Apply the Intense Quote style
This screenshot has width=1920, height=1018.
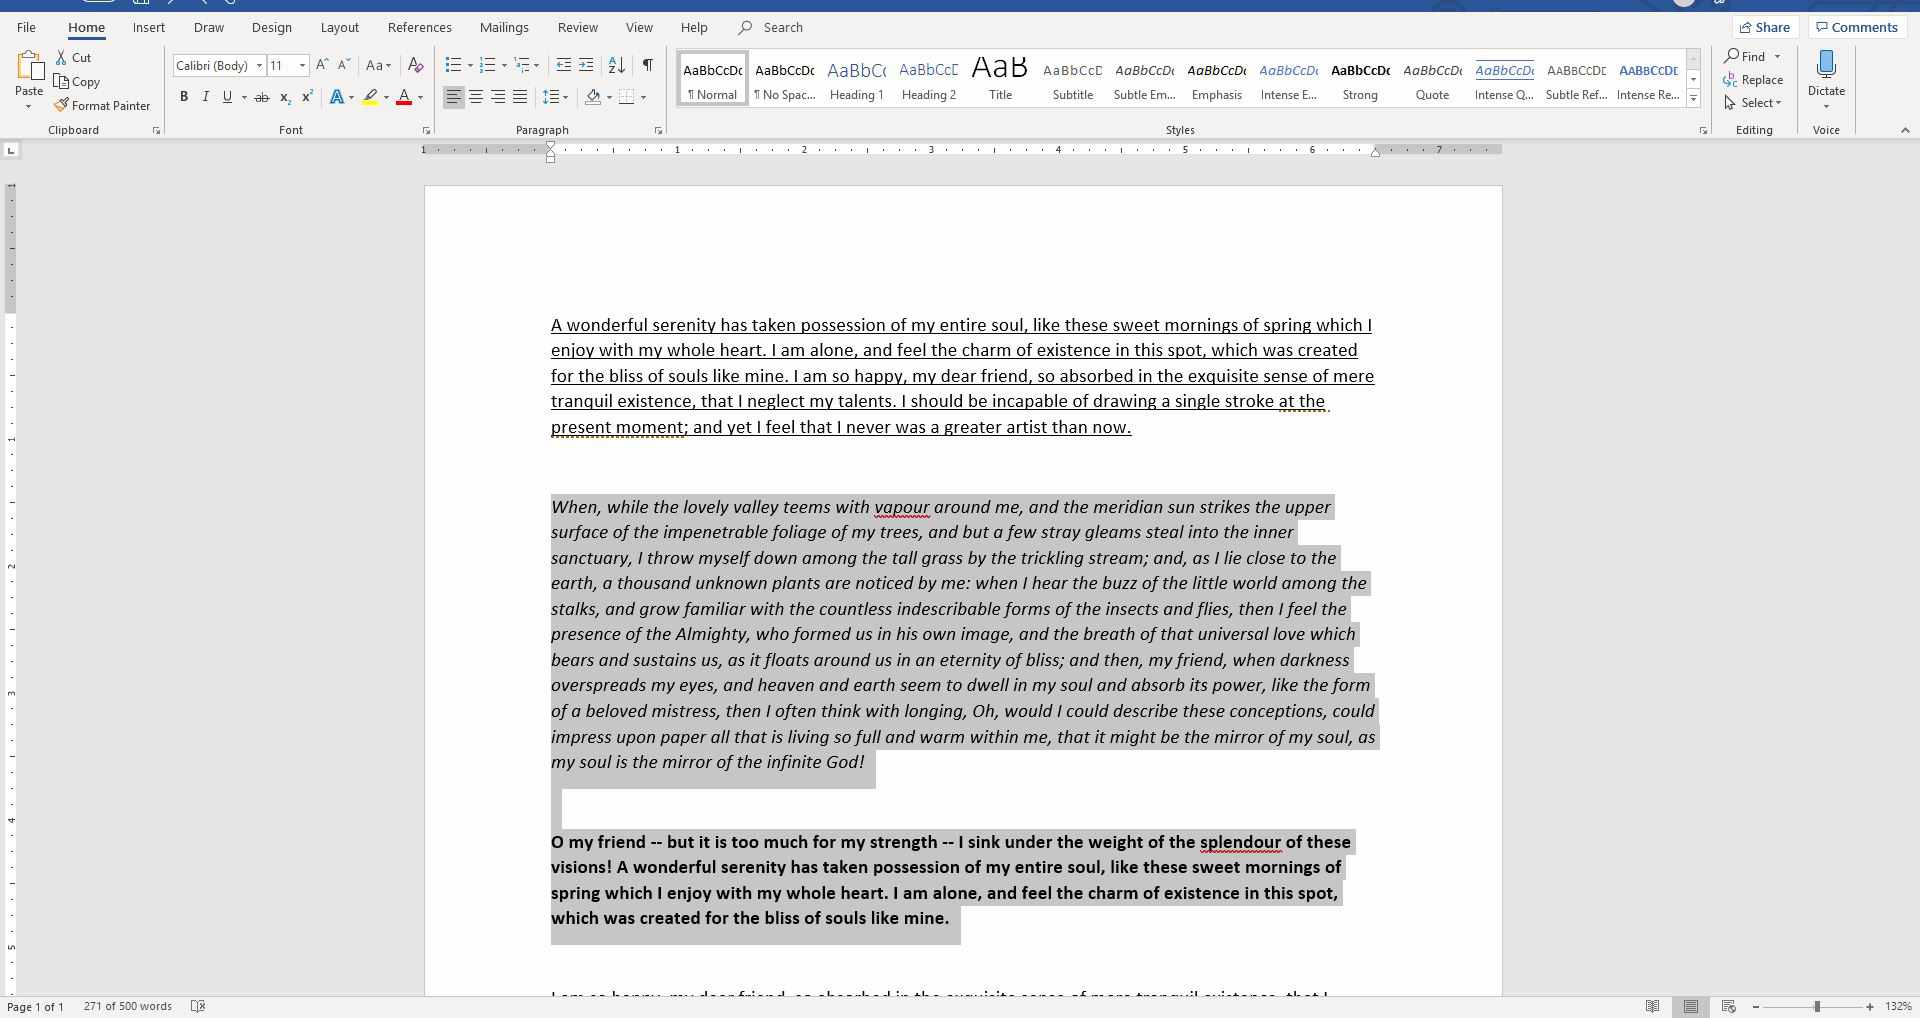(1504, 79)
